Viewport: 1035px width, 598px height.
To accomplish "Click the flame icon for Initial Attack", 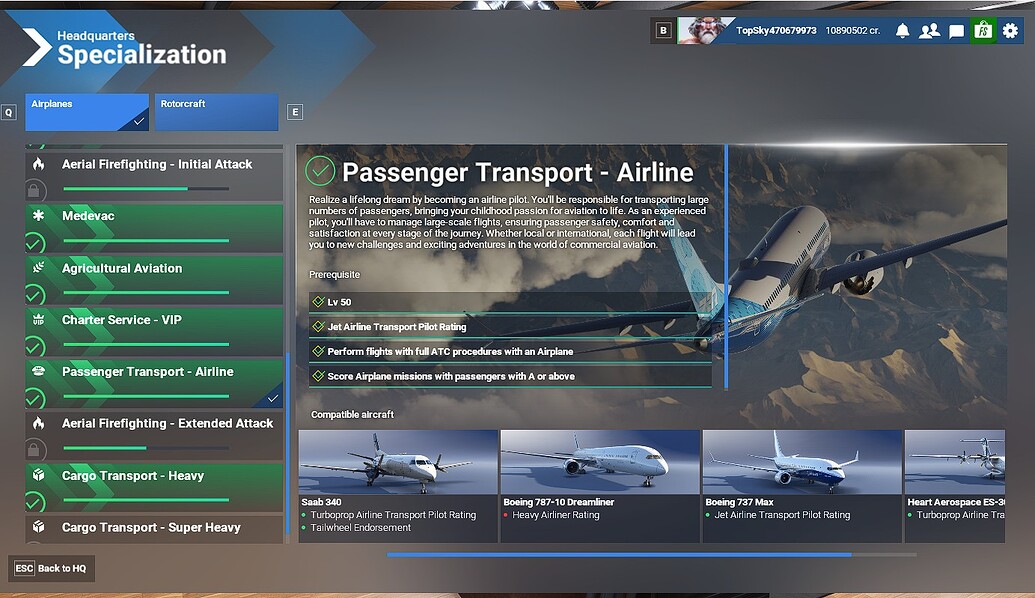I will pos(38,164).
